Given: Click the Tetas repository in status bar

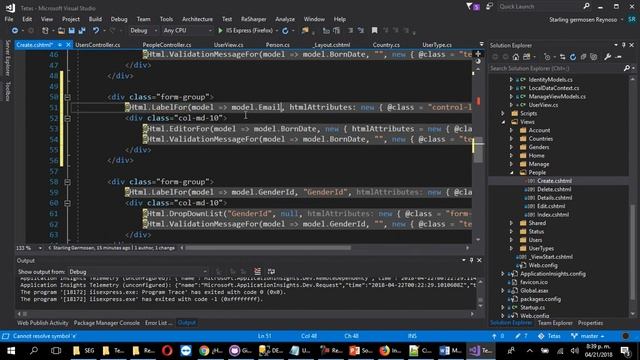Looking at the screenshot, I should pos(549,336).
